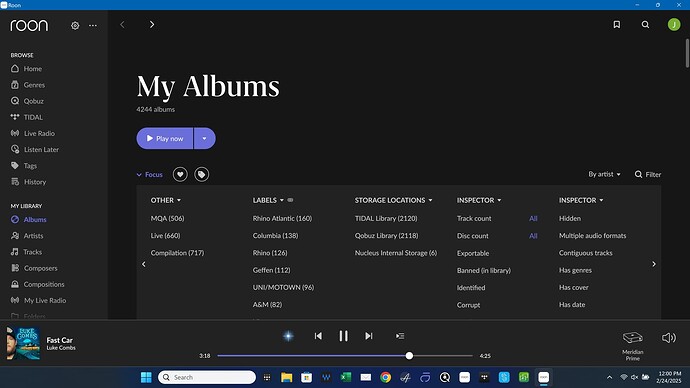Click the Play now button
The image size is (690, 388).
[x=165, y=139]
